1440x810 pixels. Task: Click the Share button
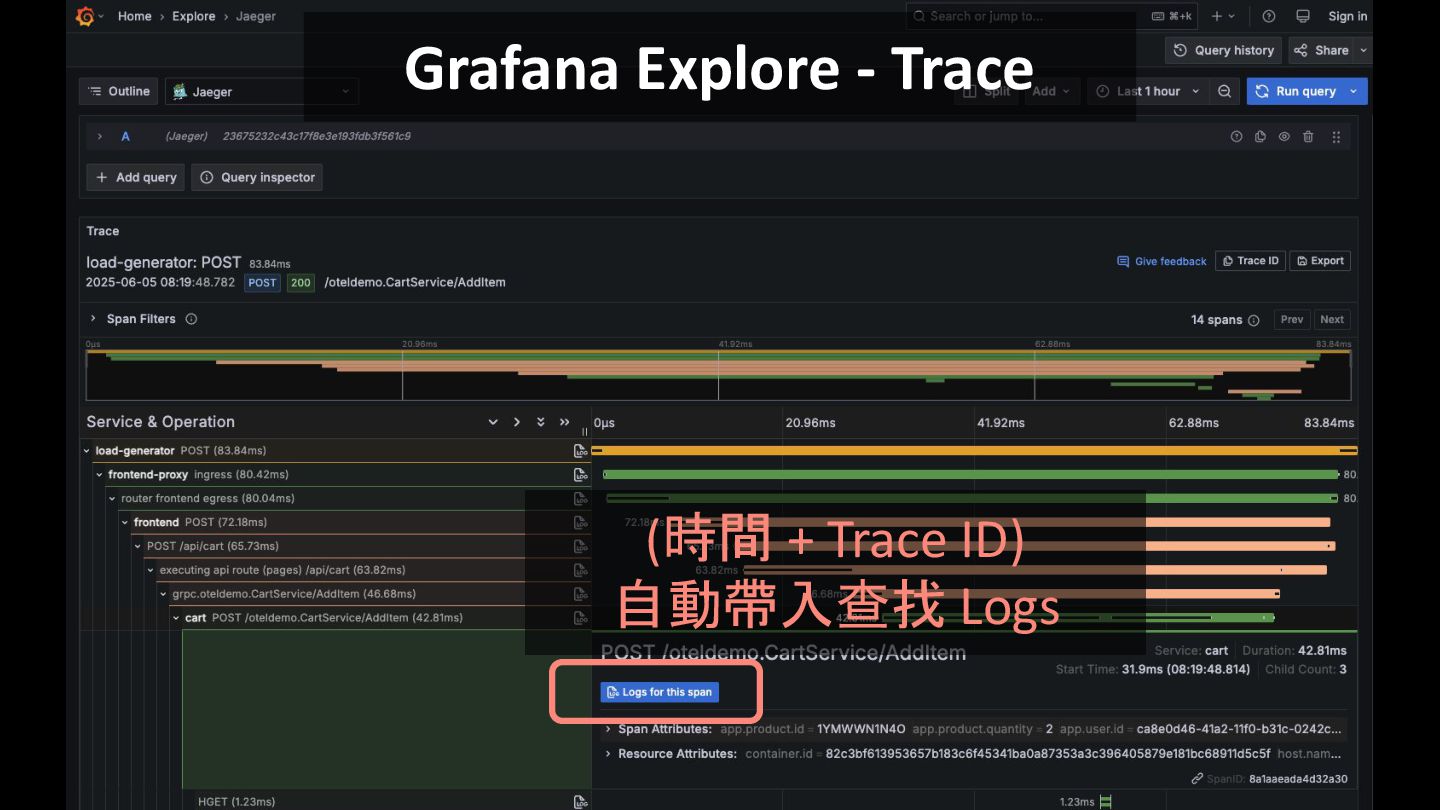1321,50
